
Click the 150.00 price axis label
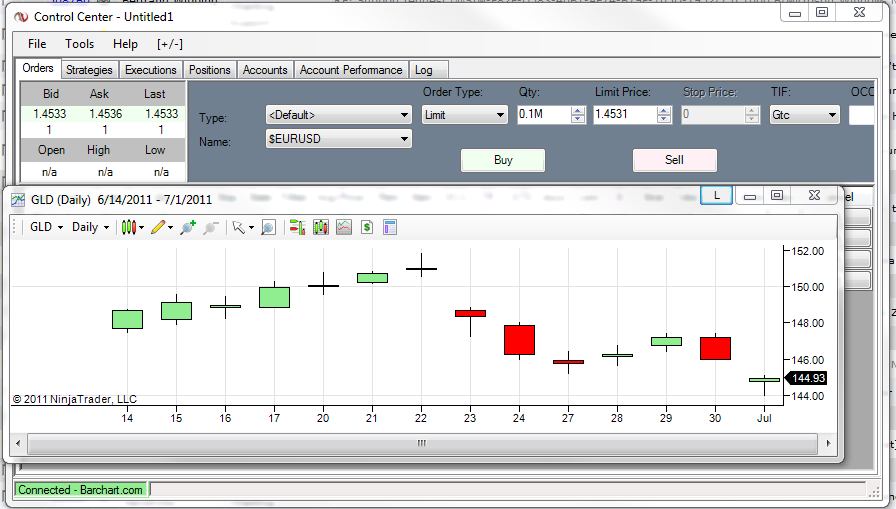807,287
